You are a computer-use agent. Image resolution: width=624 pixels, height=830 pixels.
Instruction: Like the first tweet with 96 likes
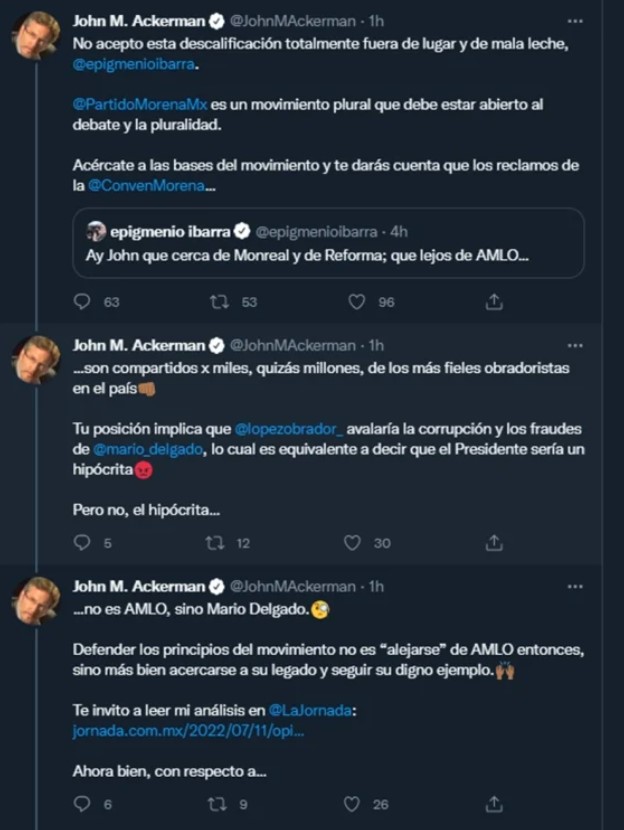(x=356, y=302)
